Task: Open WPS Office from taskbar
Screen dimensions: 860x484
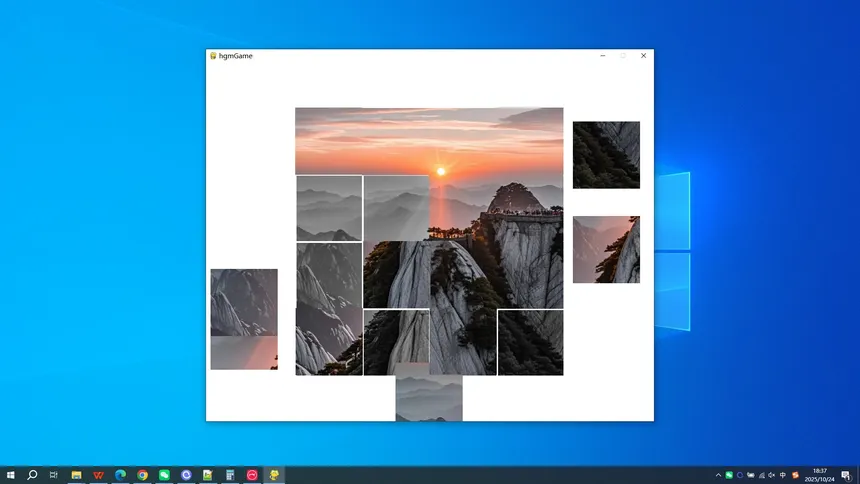Action: tap(98, 475)
